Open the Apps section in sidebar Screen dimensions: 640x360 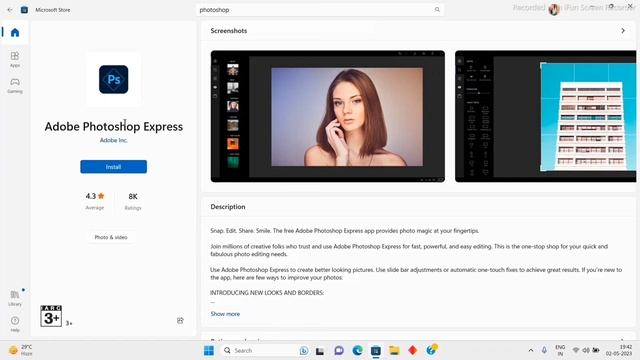click(x=15, y=59)
